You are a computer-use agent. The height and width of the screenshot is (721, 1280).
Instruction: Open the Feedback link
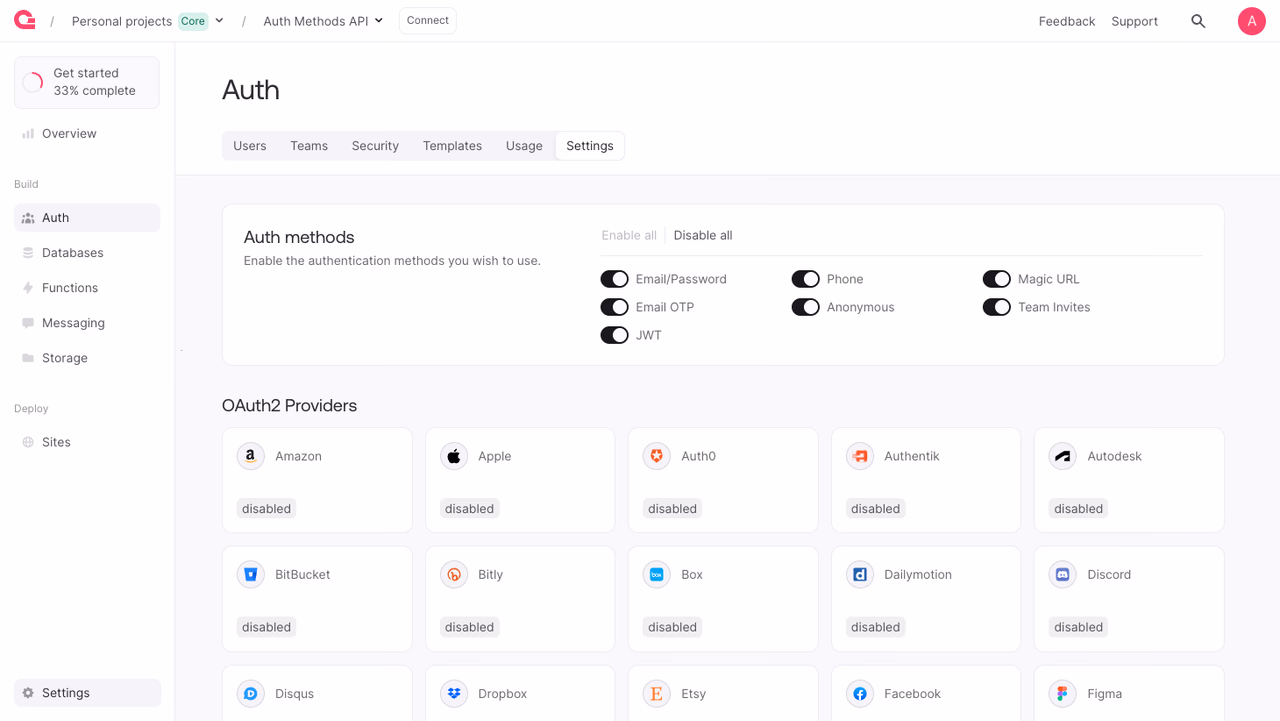tap(1067, 21)
